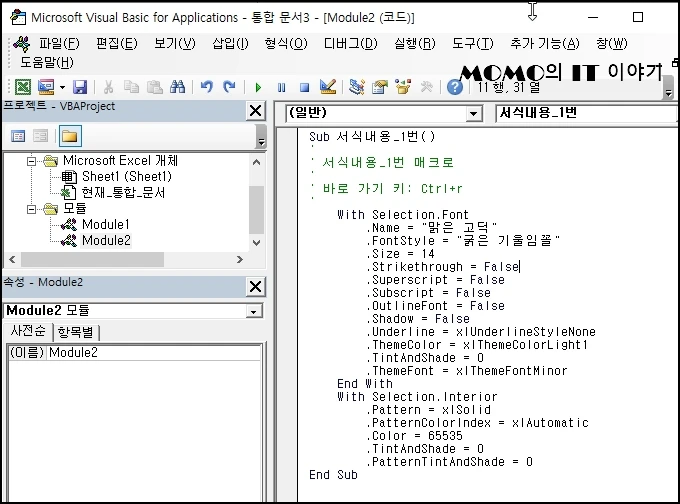The image size is (680, 504).
Task: Click the code line ".Color = 65535"
Action: 415,436
